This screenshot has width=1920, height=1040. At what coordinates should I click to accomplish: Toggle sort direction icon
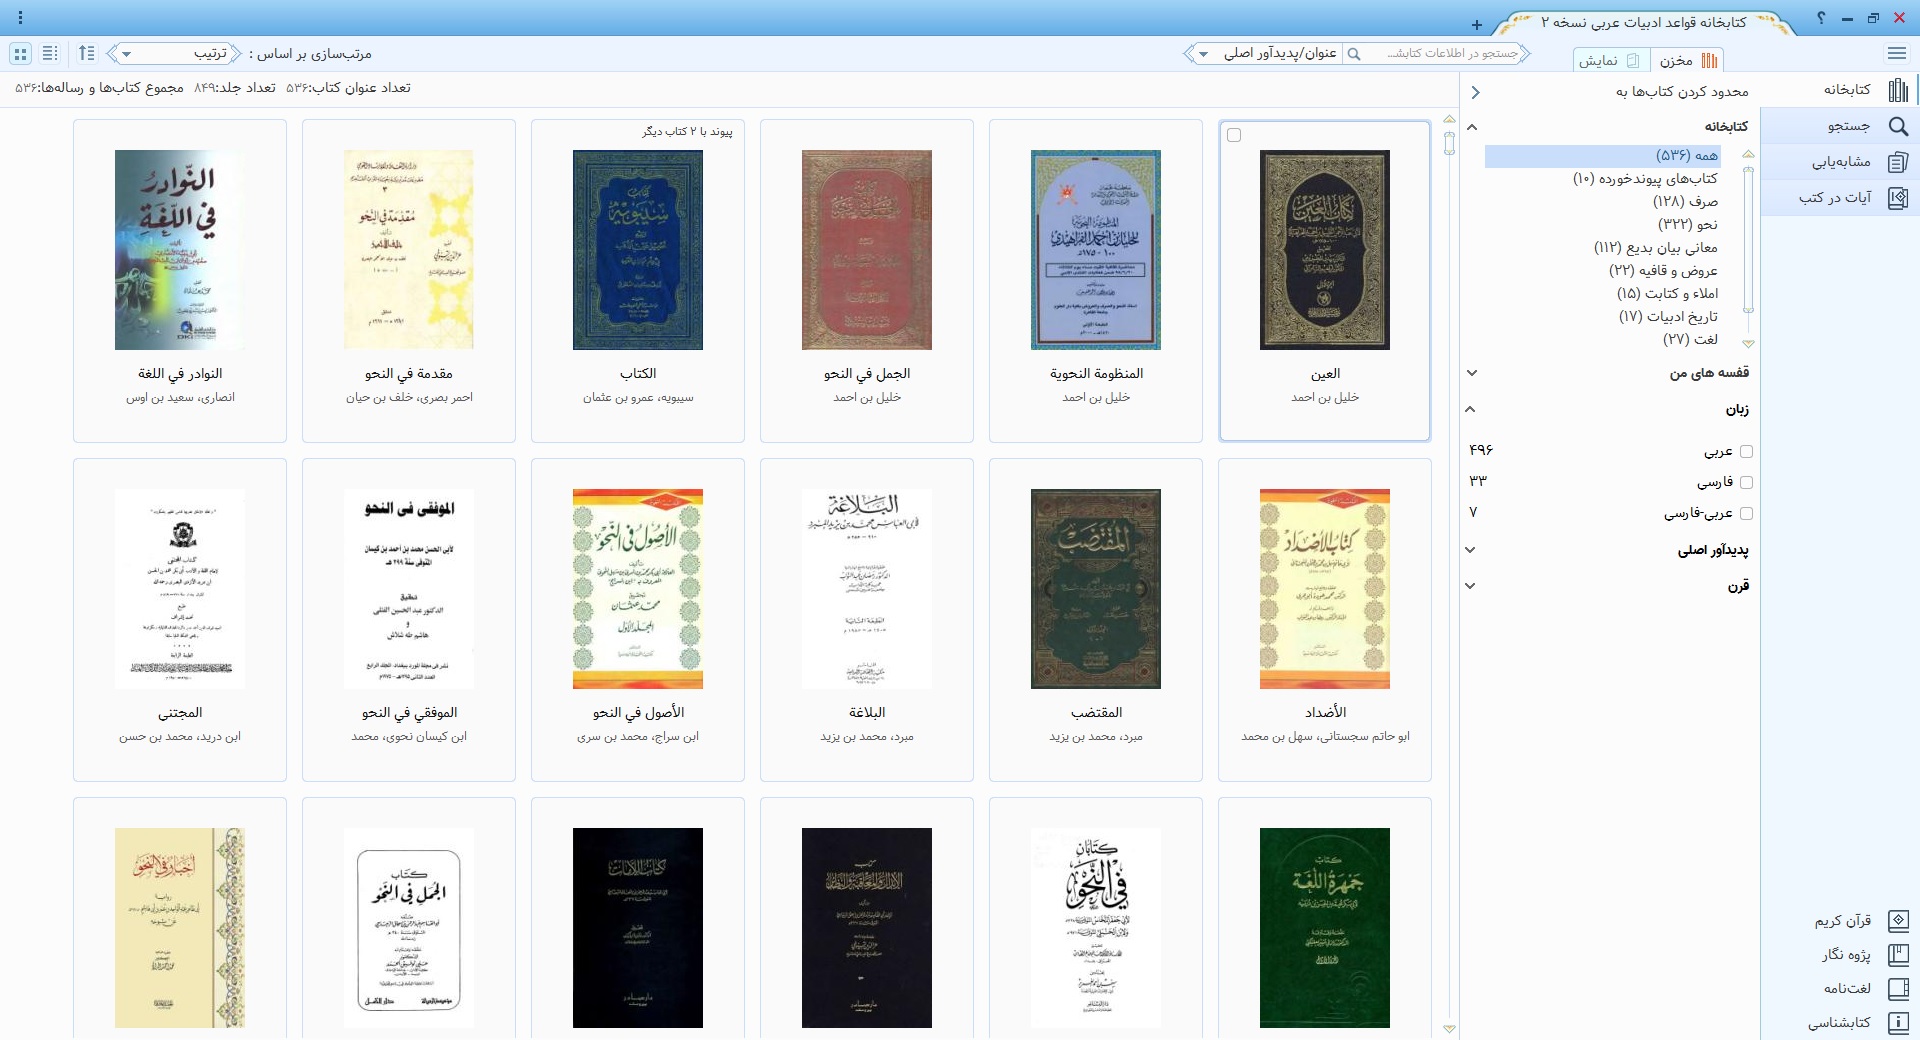87,53
